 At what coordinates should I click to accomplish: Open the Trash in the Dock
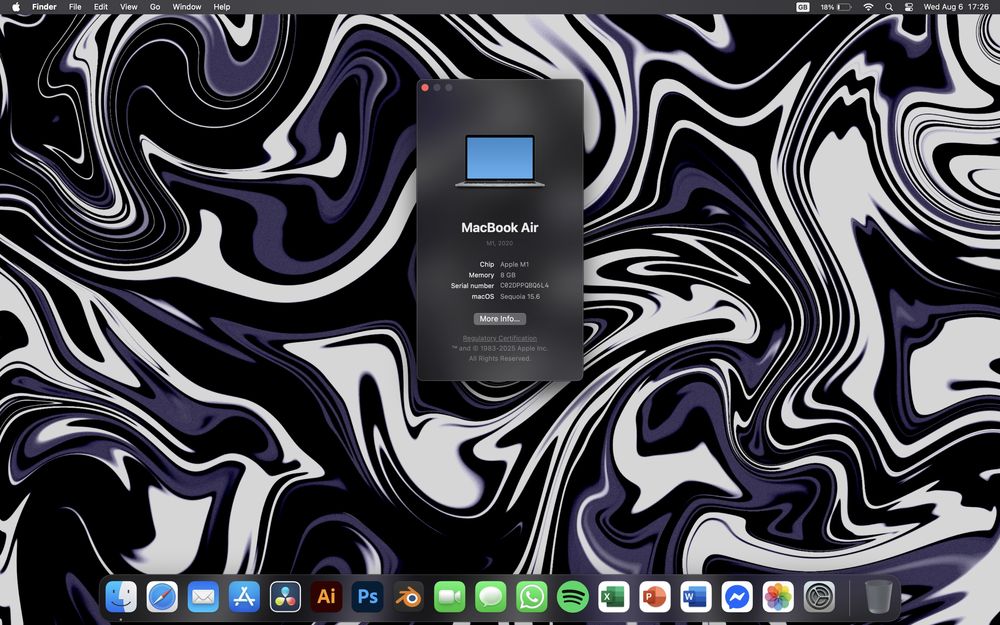click(878, 597)
